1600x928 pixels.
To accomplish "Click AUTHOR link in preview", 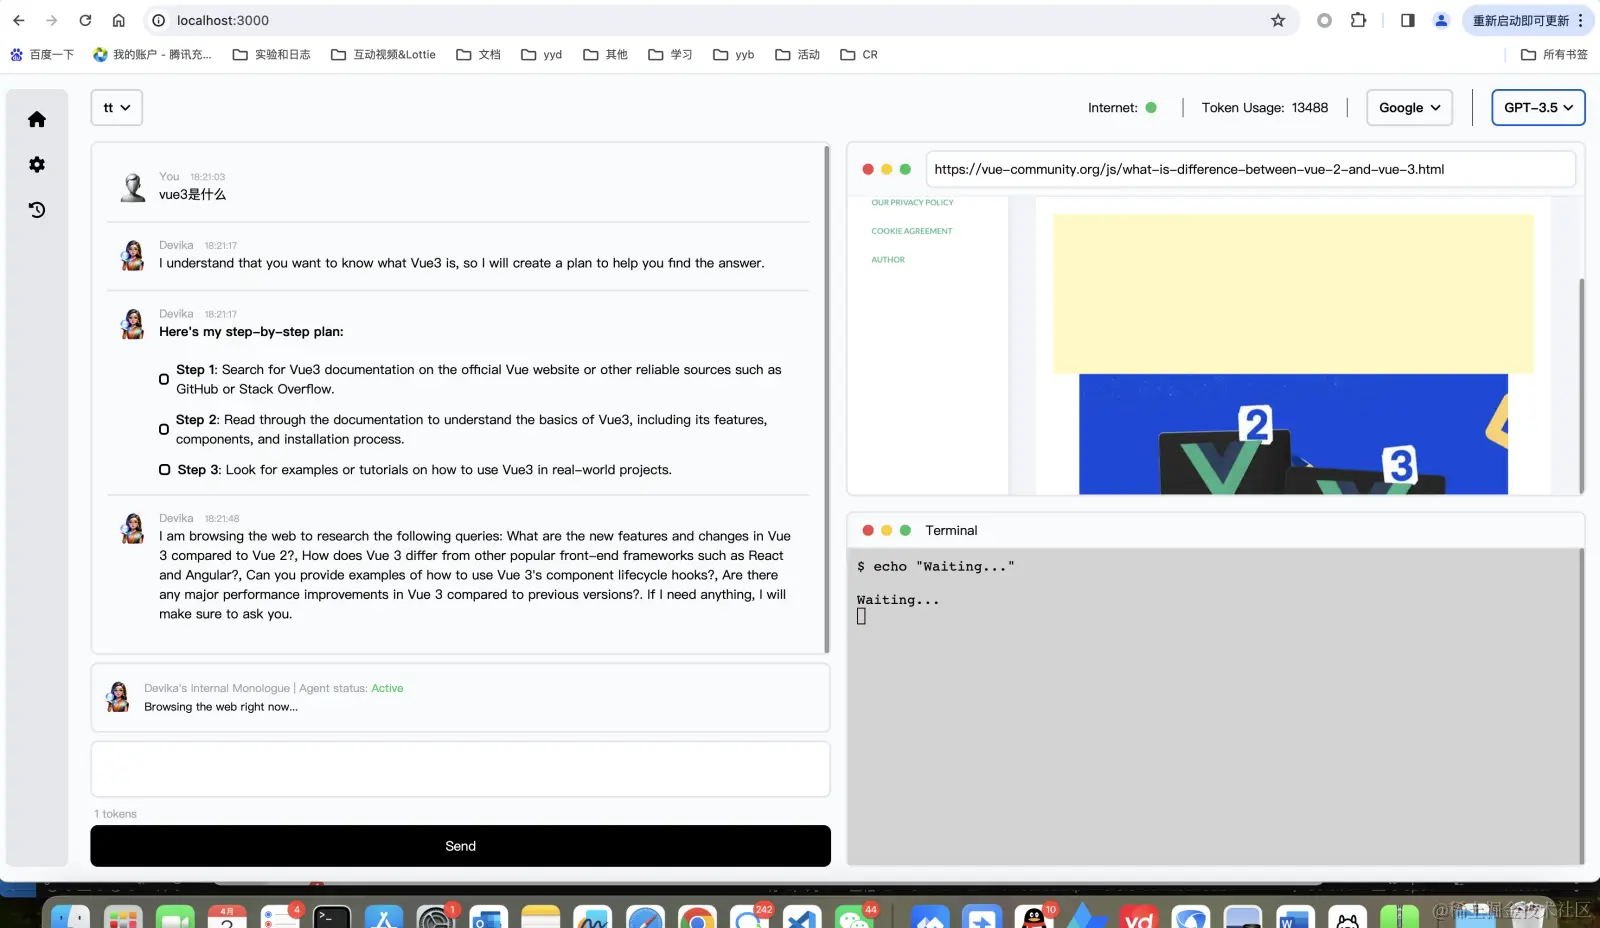I will (888, 260).
